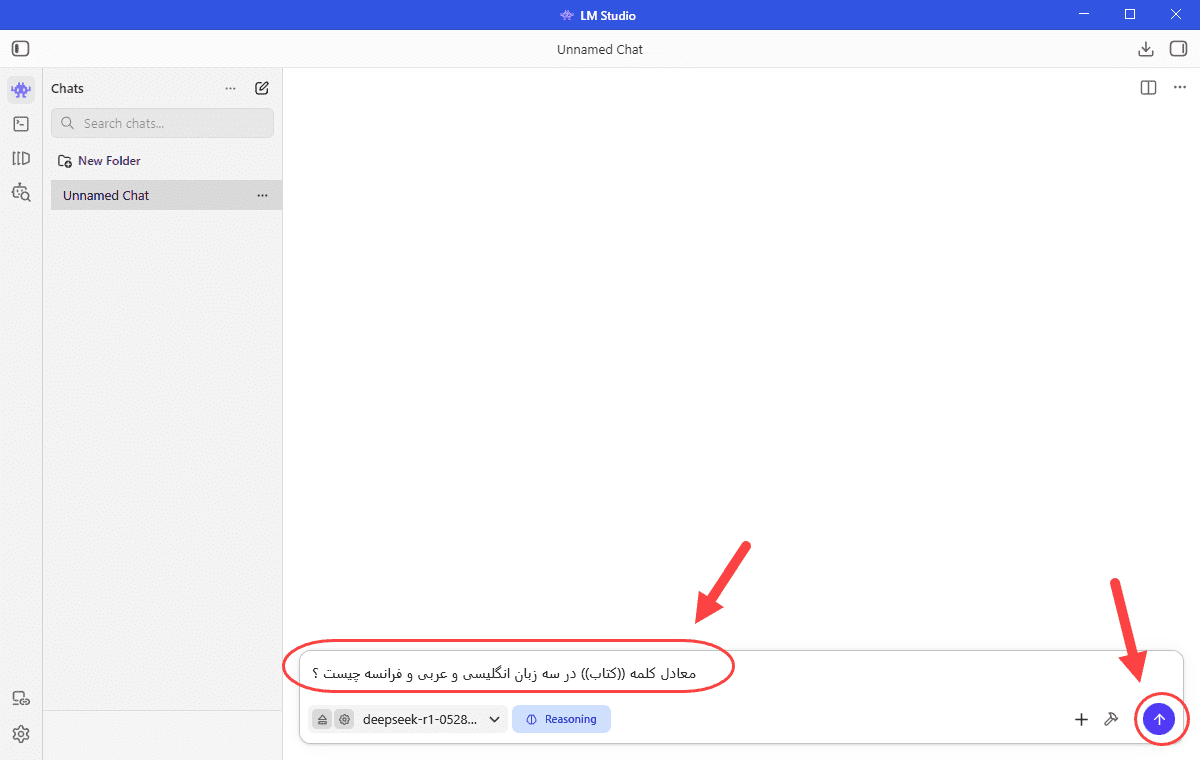Image resolution: width=1200 pixels, height=760 pixels.
Task: Open model settings gear beside deepseek
Action: click(344, 719)
